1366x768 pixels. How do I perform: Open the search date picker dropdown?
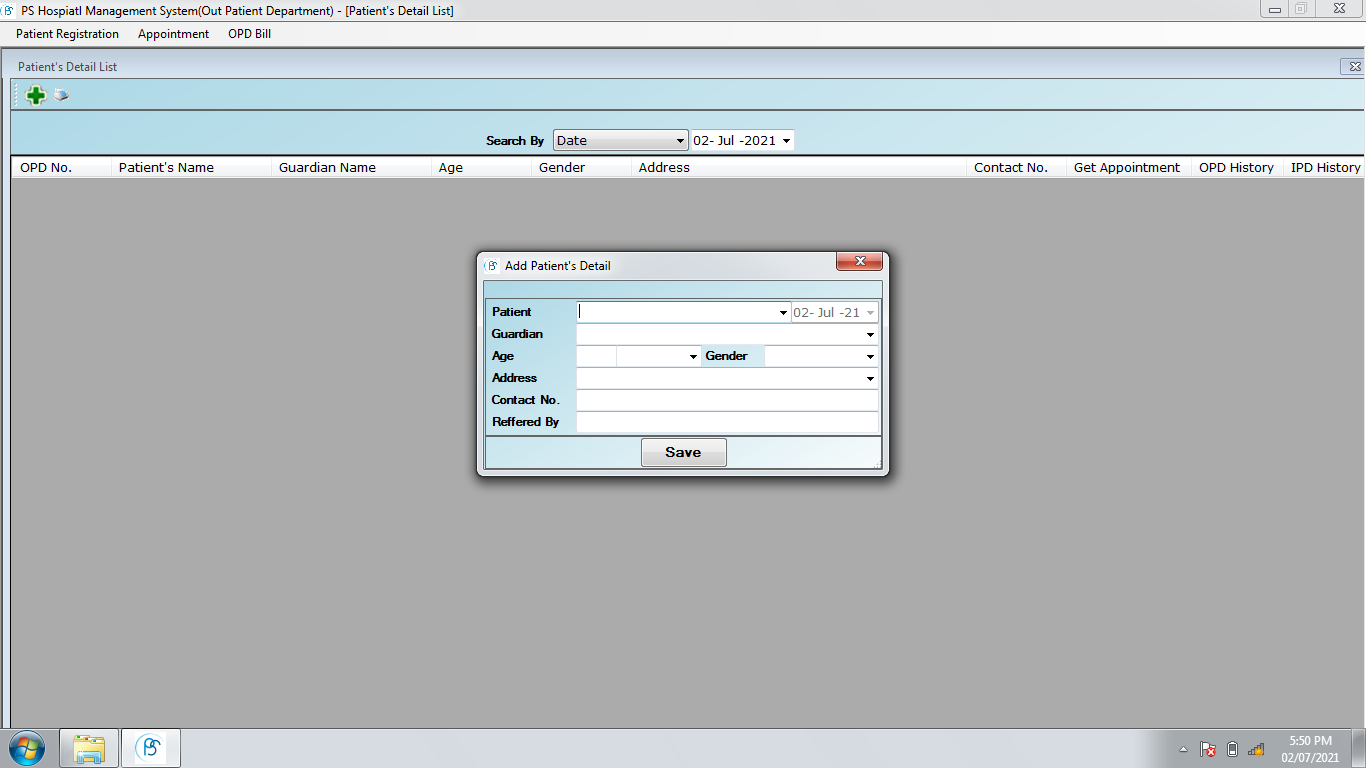[x=786, y=141]
